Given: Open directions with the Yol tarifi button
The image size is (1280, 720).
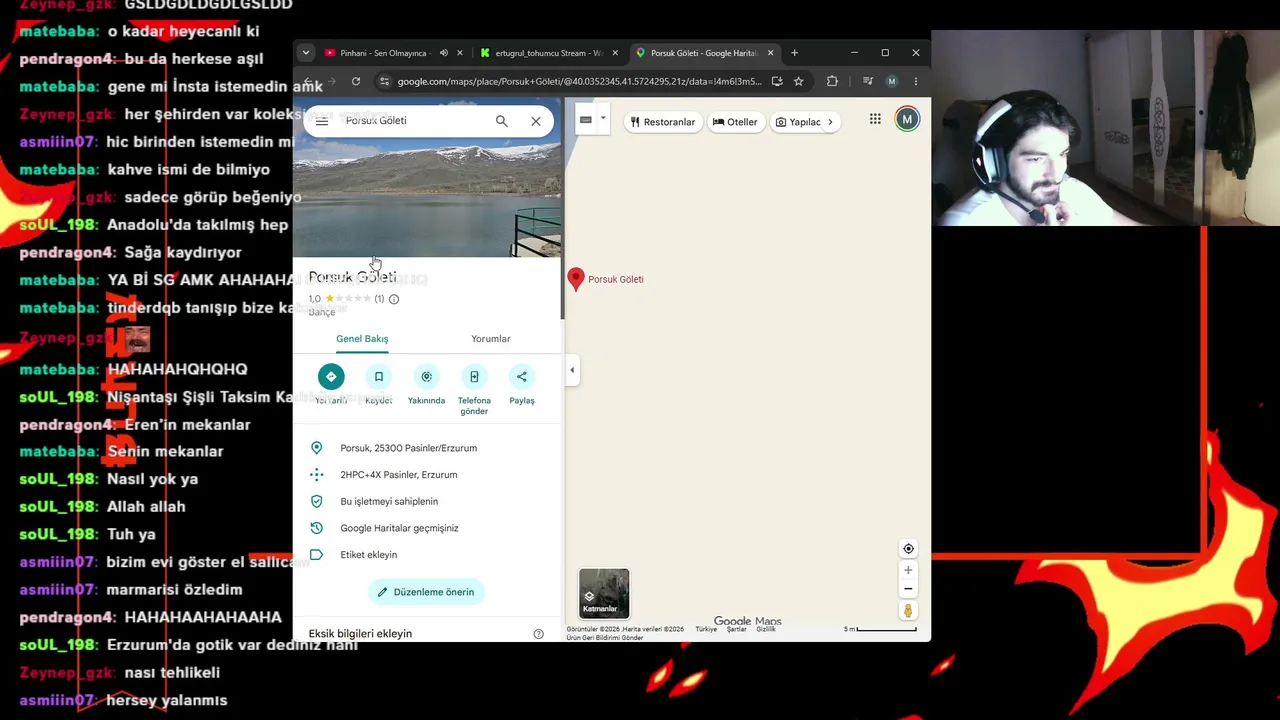Looking at the screenshot, I should coord(331,377).
